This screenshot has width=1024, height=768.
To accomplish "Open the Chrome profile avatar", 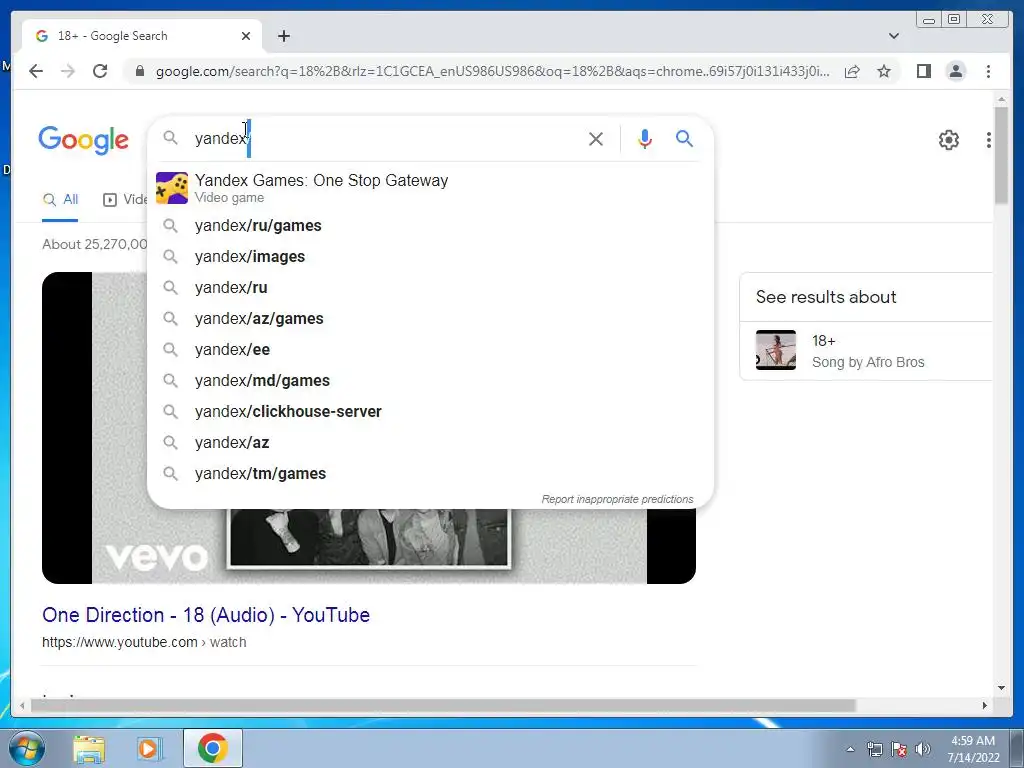I will [x=955, y=71].
